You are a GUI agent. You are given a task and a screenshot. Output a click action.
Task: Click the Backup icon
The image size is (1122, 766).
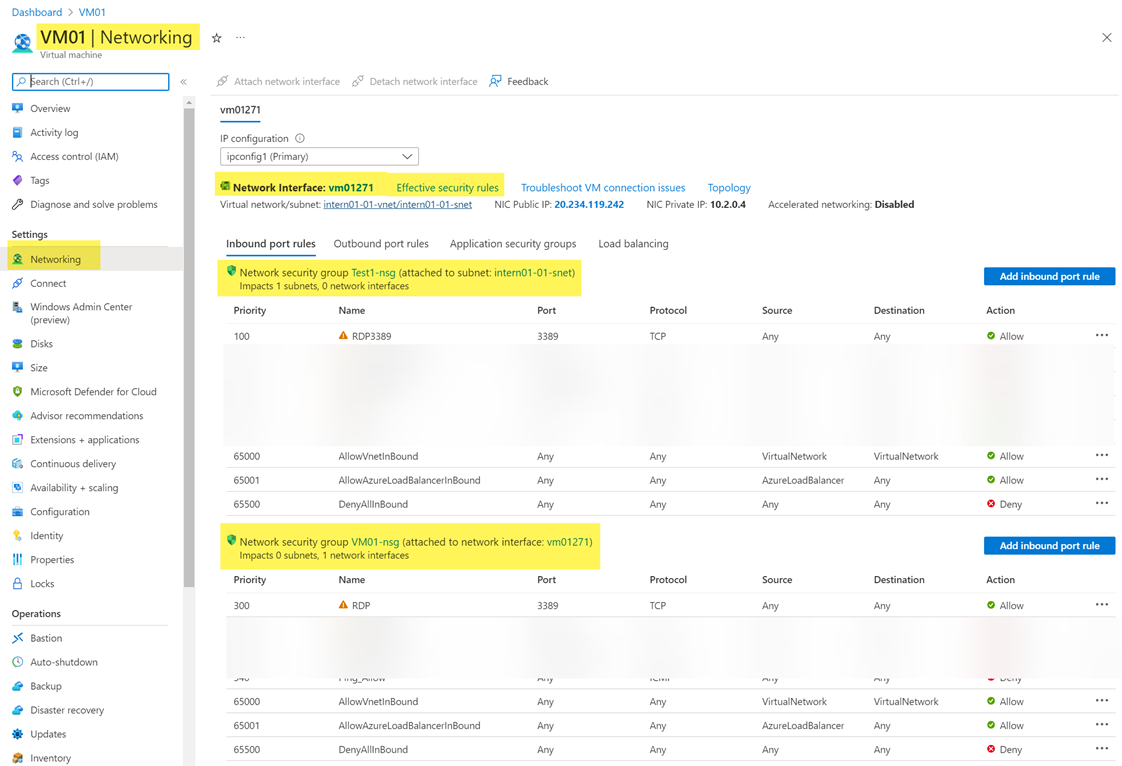tap(18, 686)
